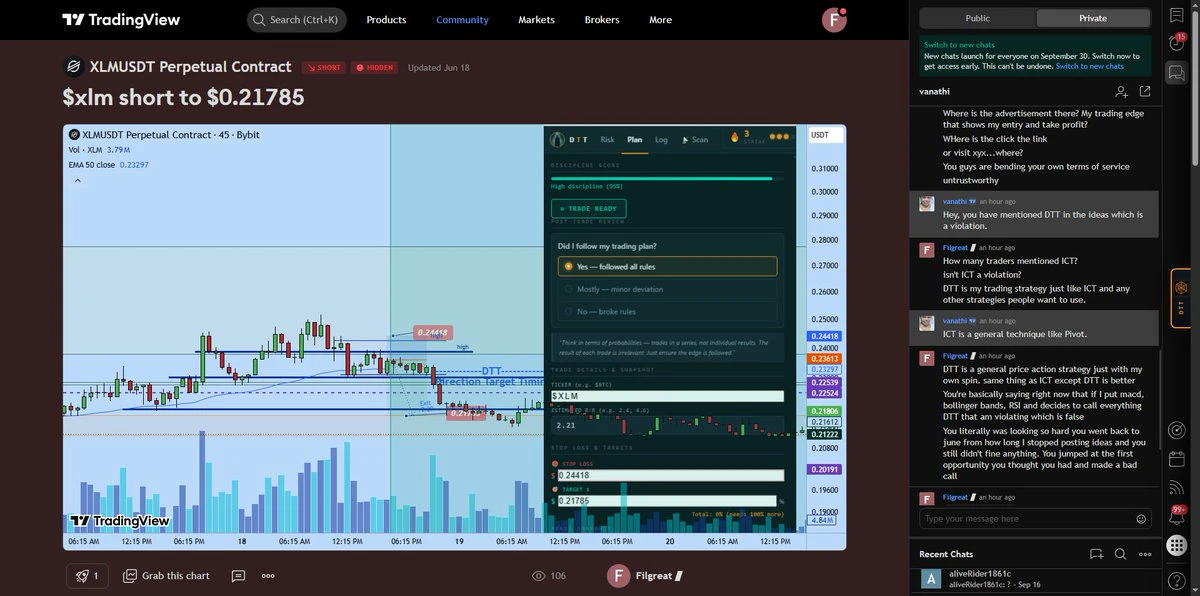The image size is (1200, 596).
Task: Click the 0.24418 price label on chart
Action: tap(432, 332)
